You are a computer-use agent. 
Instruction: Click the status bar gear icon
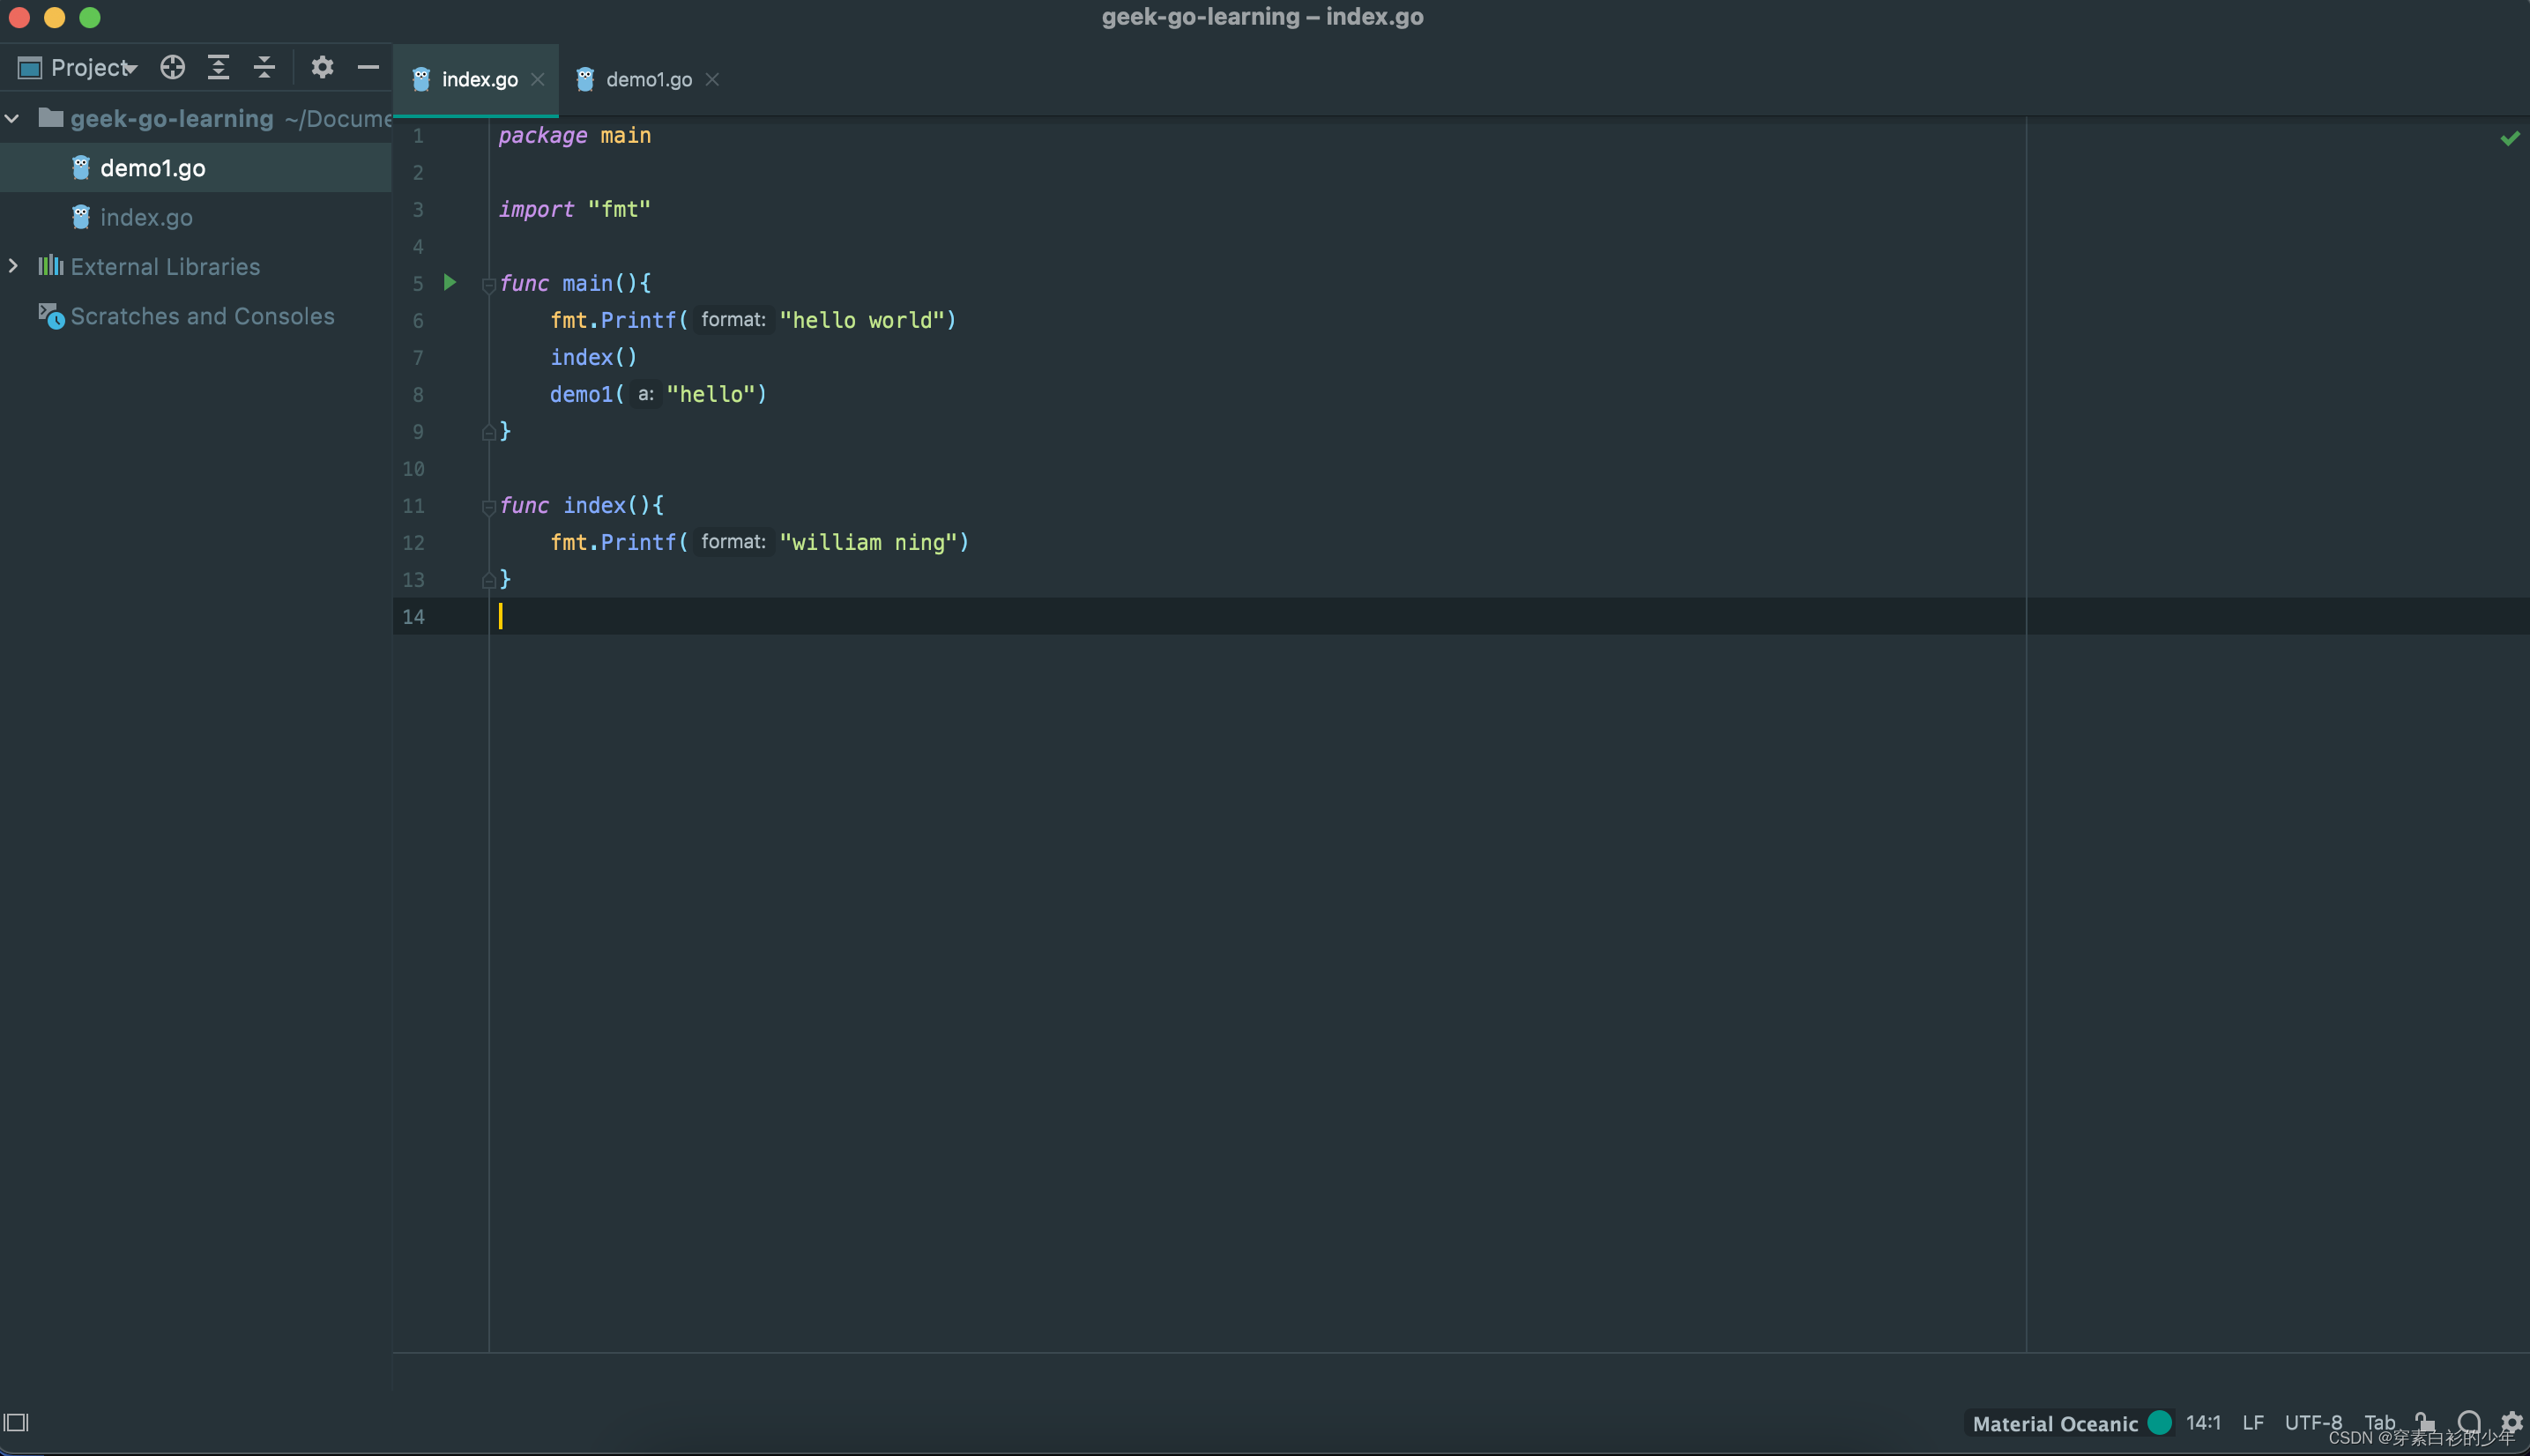[2511, 1421]
